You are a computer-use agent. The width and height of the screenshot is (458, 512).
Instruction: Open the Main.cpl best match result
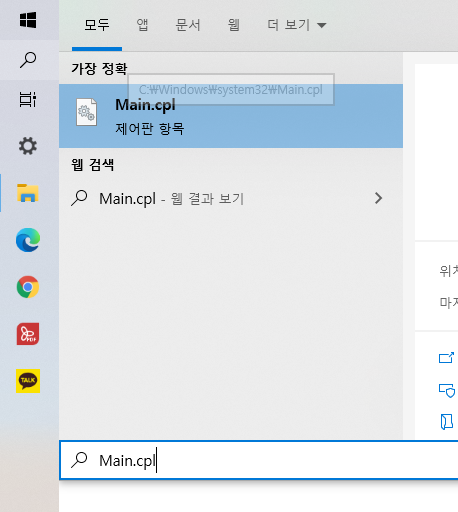231,116
